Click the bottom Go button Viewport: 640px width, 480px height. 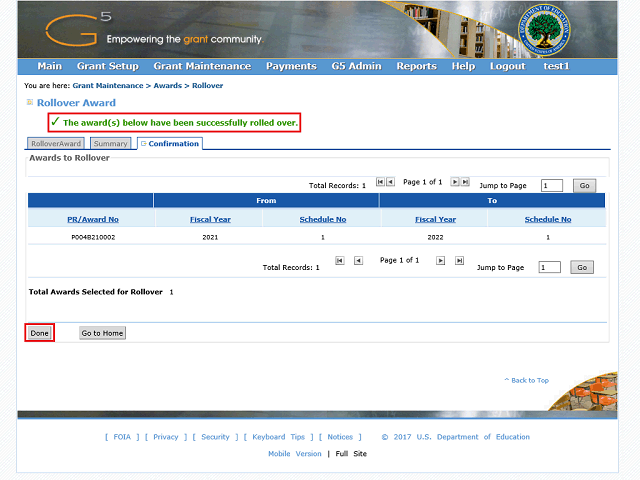click(582, 267)
